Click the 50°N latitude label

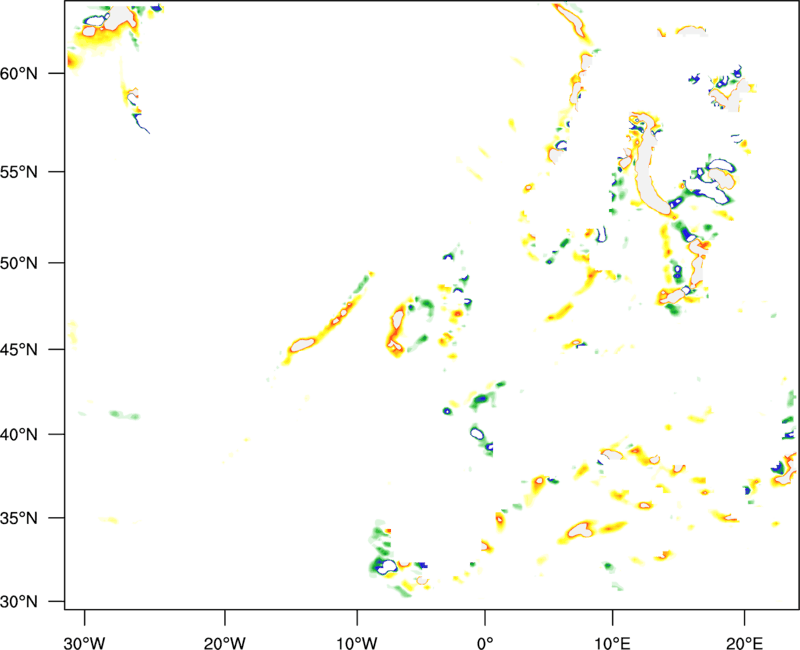pos(19,263)
